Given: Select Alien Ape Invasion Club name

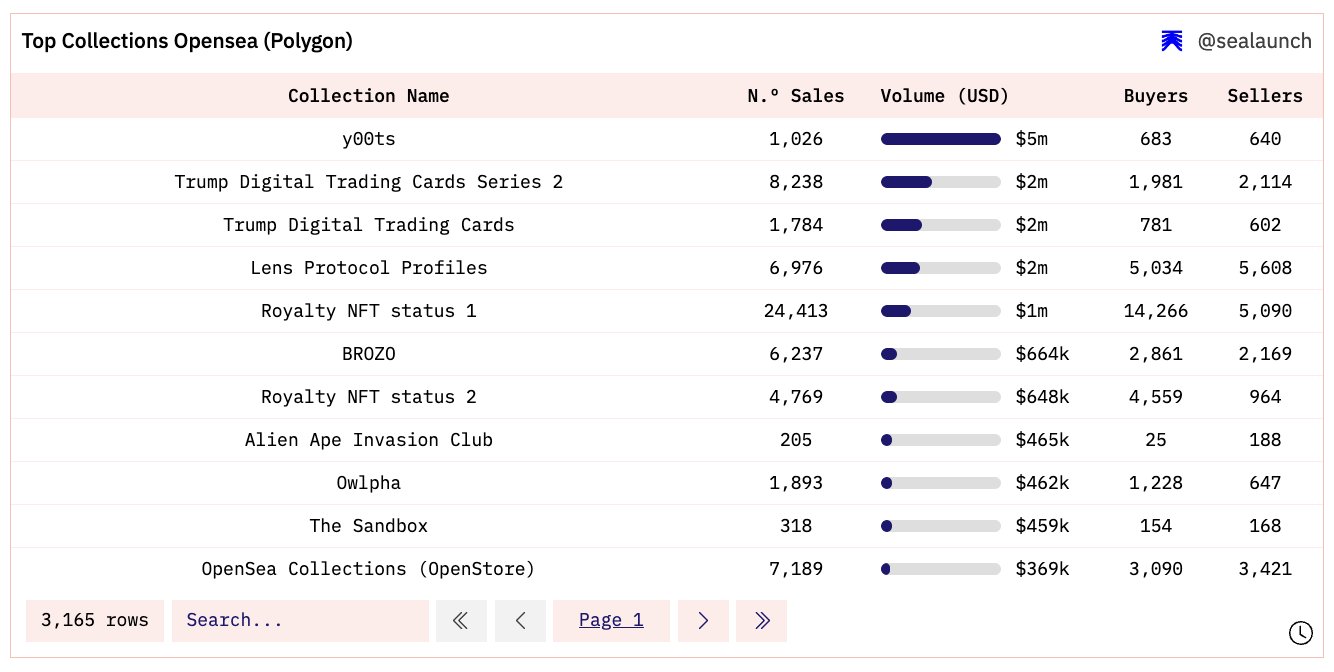Looking at the screenshot, I should click(369, 440).
